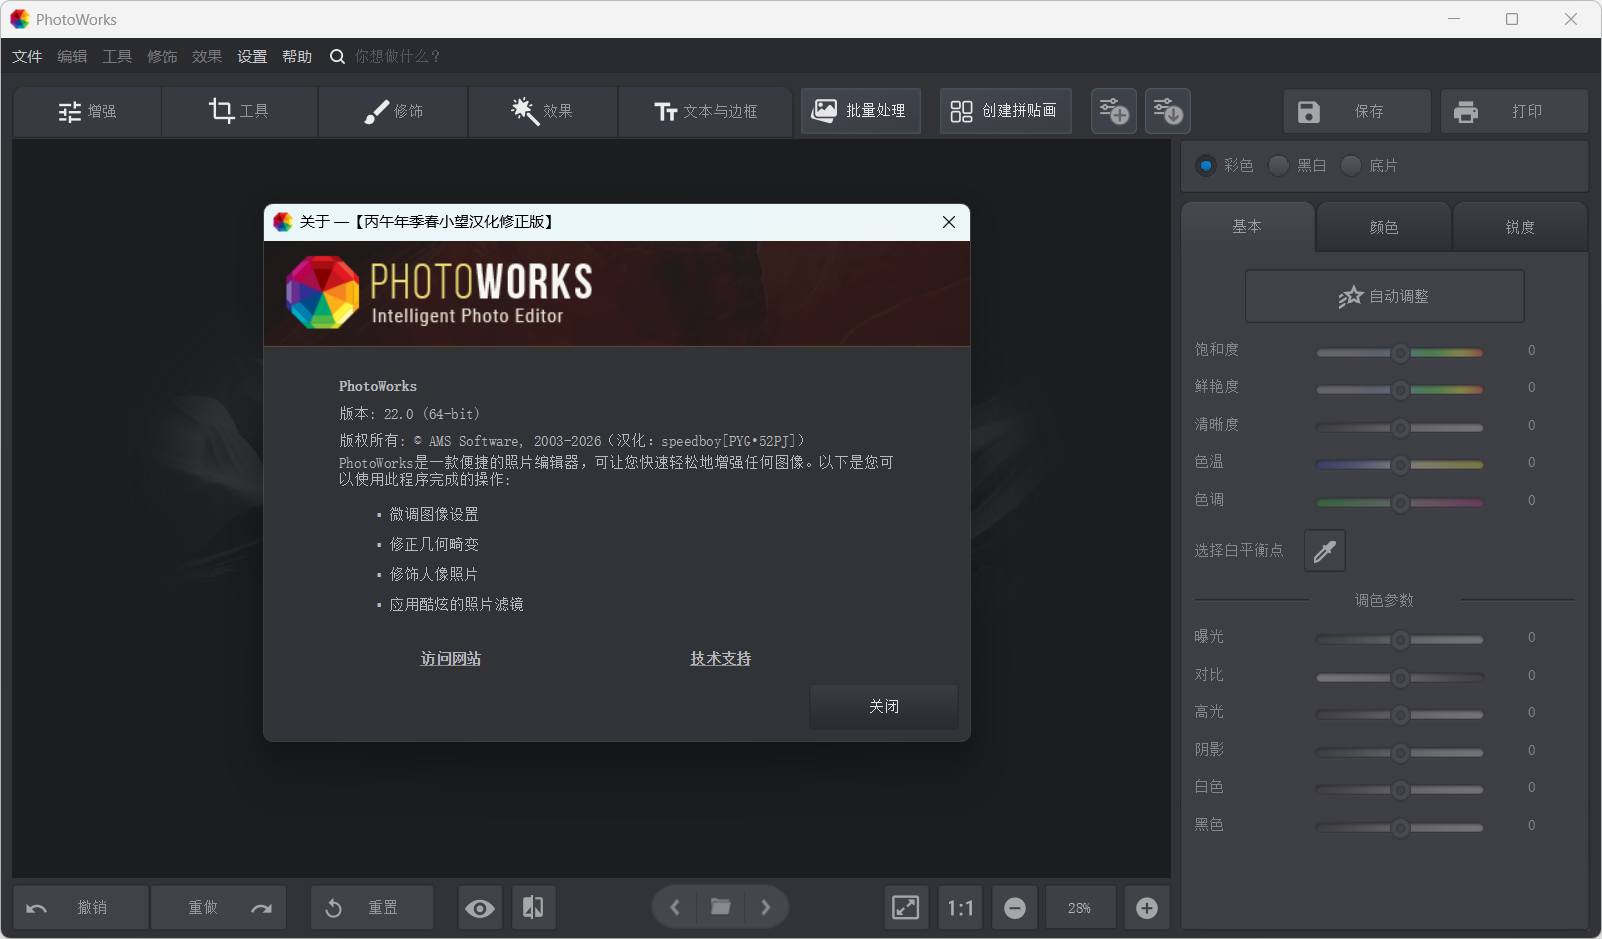Click the 创建拼贴画 collage button
The height and width of the screenshot is (939, 1602).
(1005, 111)
